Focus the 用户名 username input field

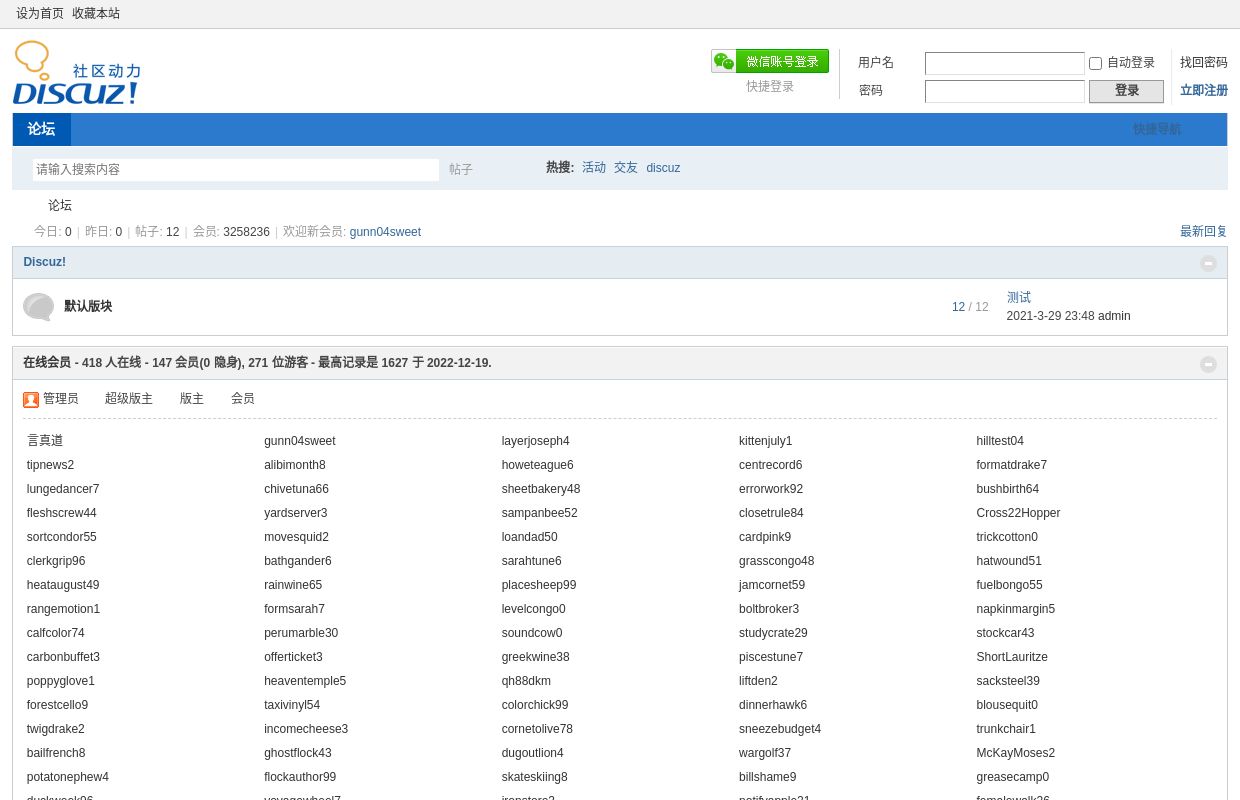(1004, 63)
